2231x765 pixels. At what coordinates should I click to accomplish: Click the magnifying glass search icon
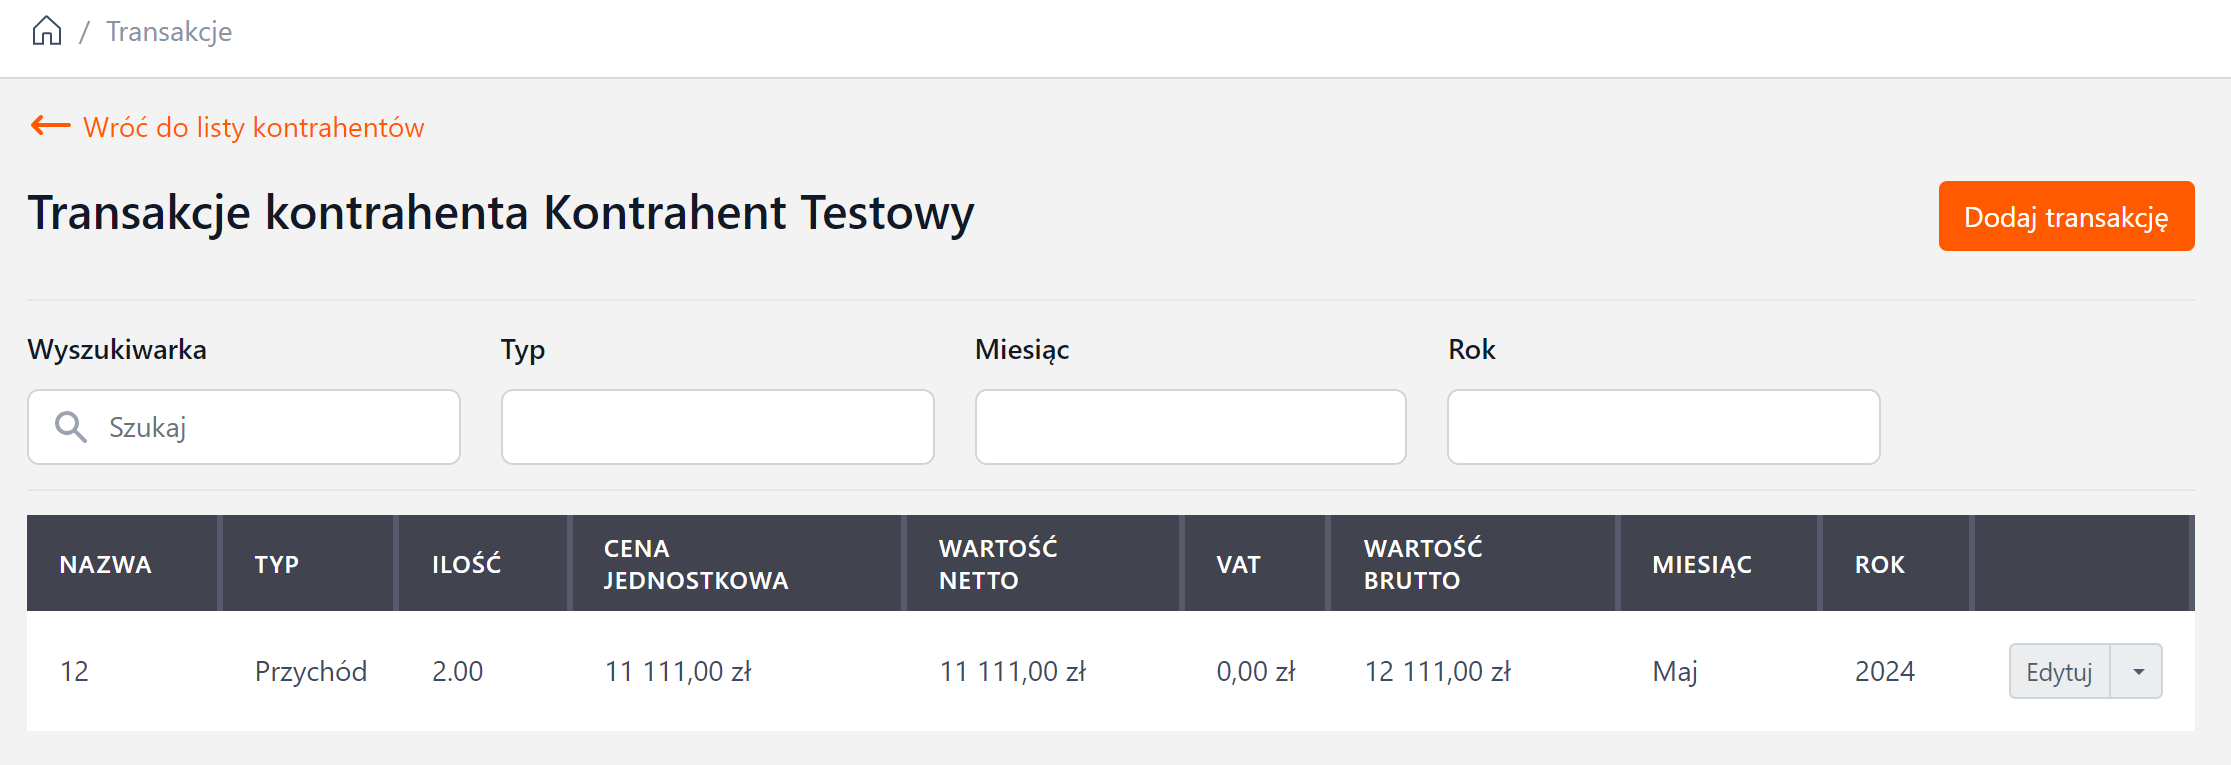pyautogui.click(x=70, y=427)
